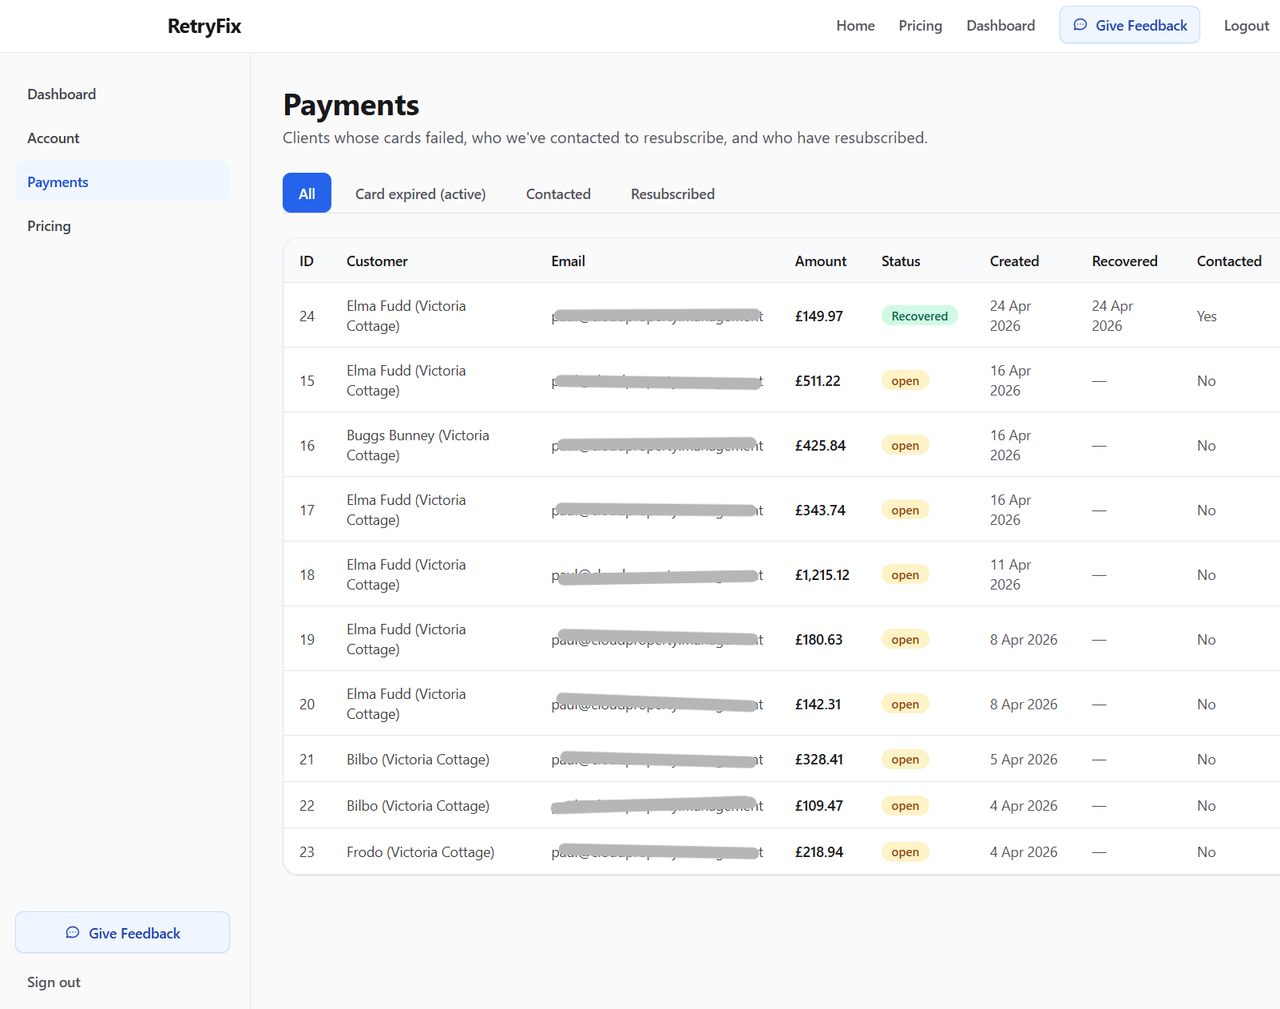Click Frodo (Victoria Cottage) customer cell
Image resolution: width=1280 pixels, height=1009 pixels.
(420, 852)
